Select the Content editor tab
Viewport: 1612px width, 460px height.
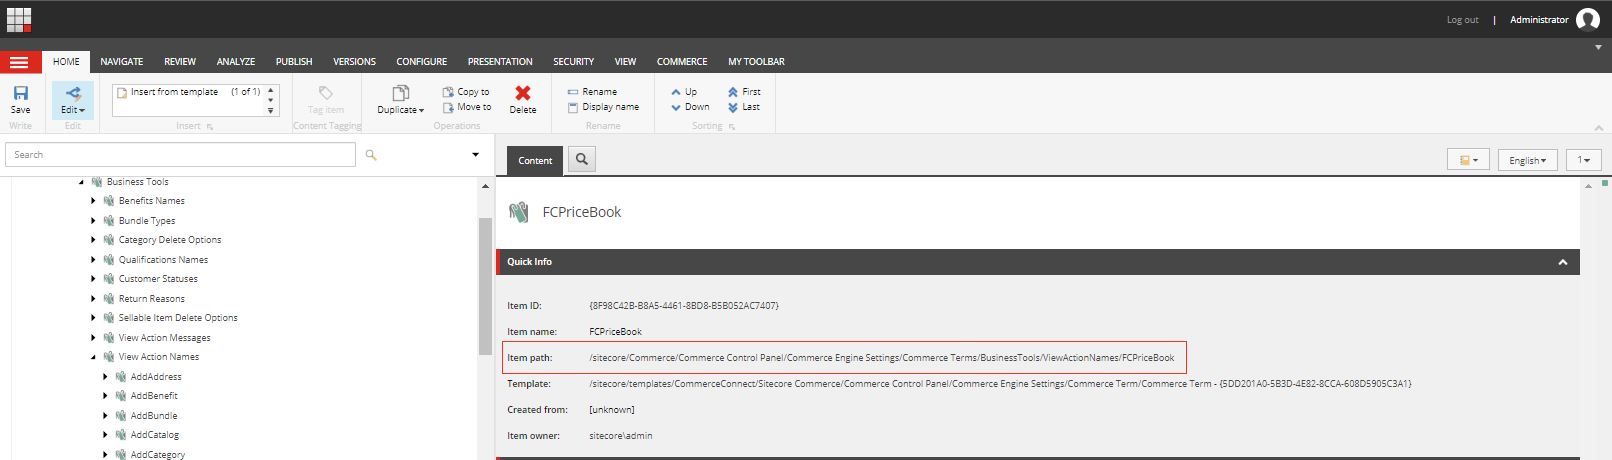pyautogui.click(x=535, y=160)
